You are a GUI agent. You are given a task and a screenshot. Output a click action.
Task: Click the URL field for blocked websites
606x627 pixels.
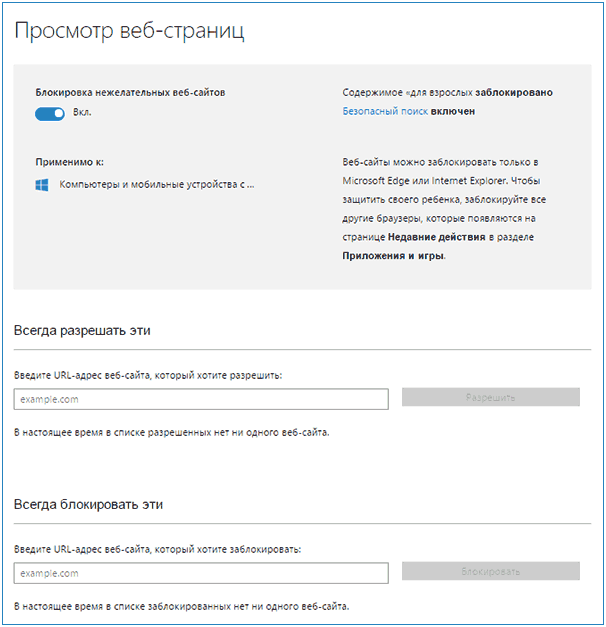click(x=201, y=573)
